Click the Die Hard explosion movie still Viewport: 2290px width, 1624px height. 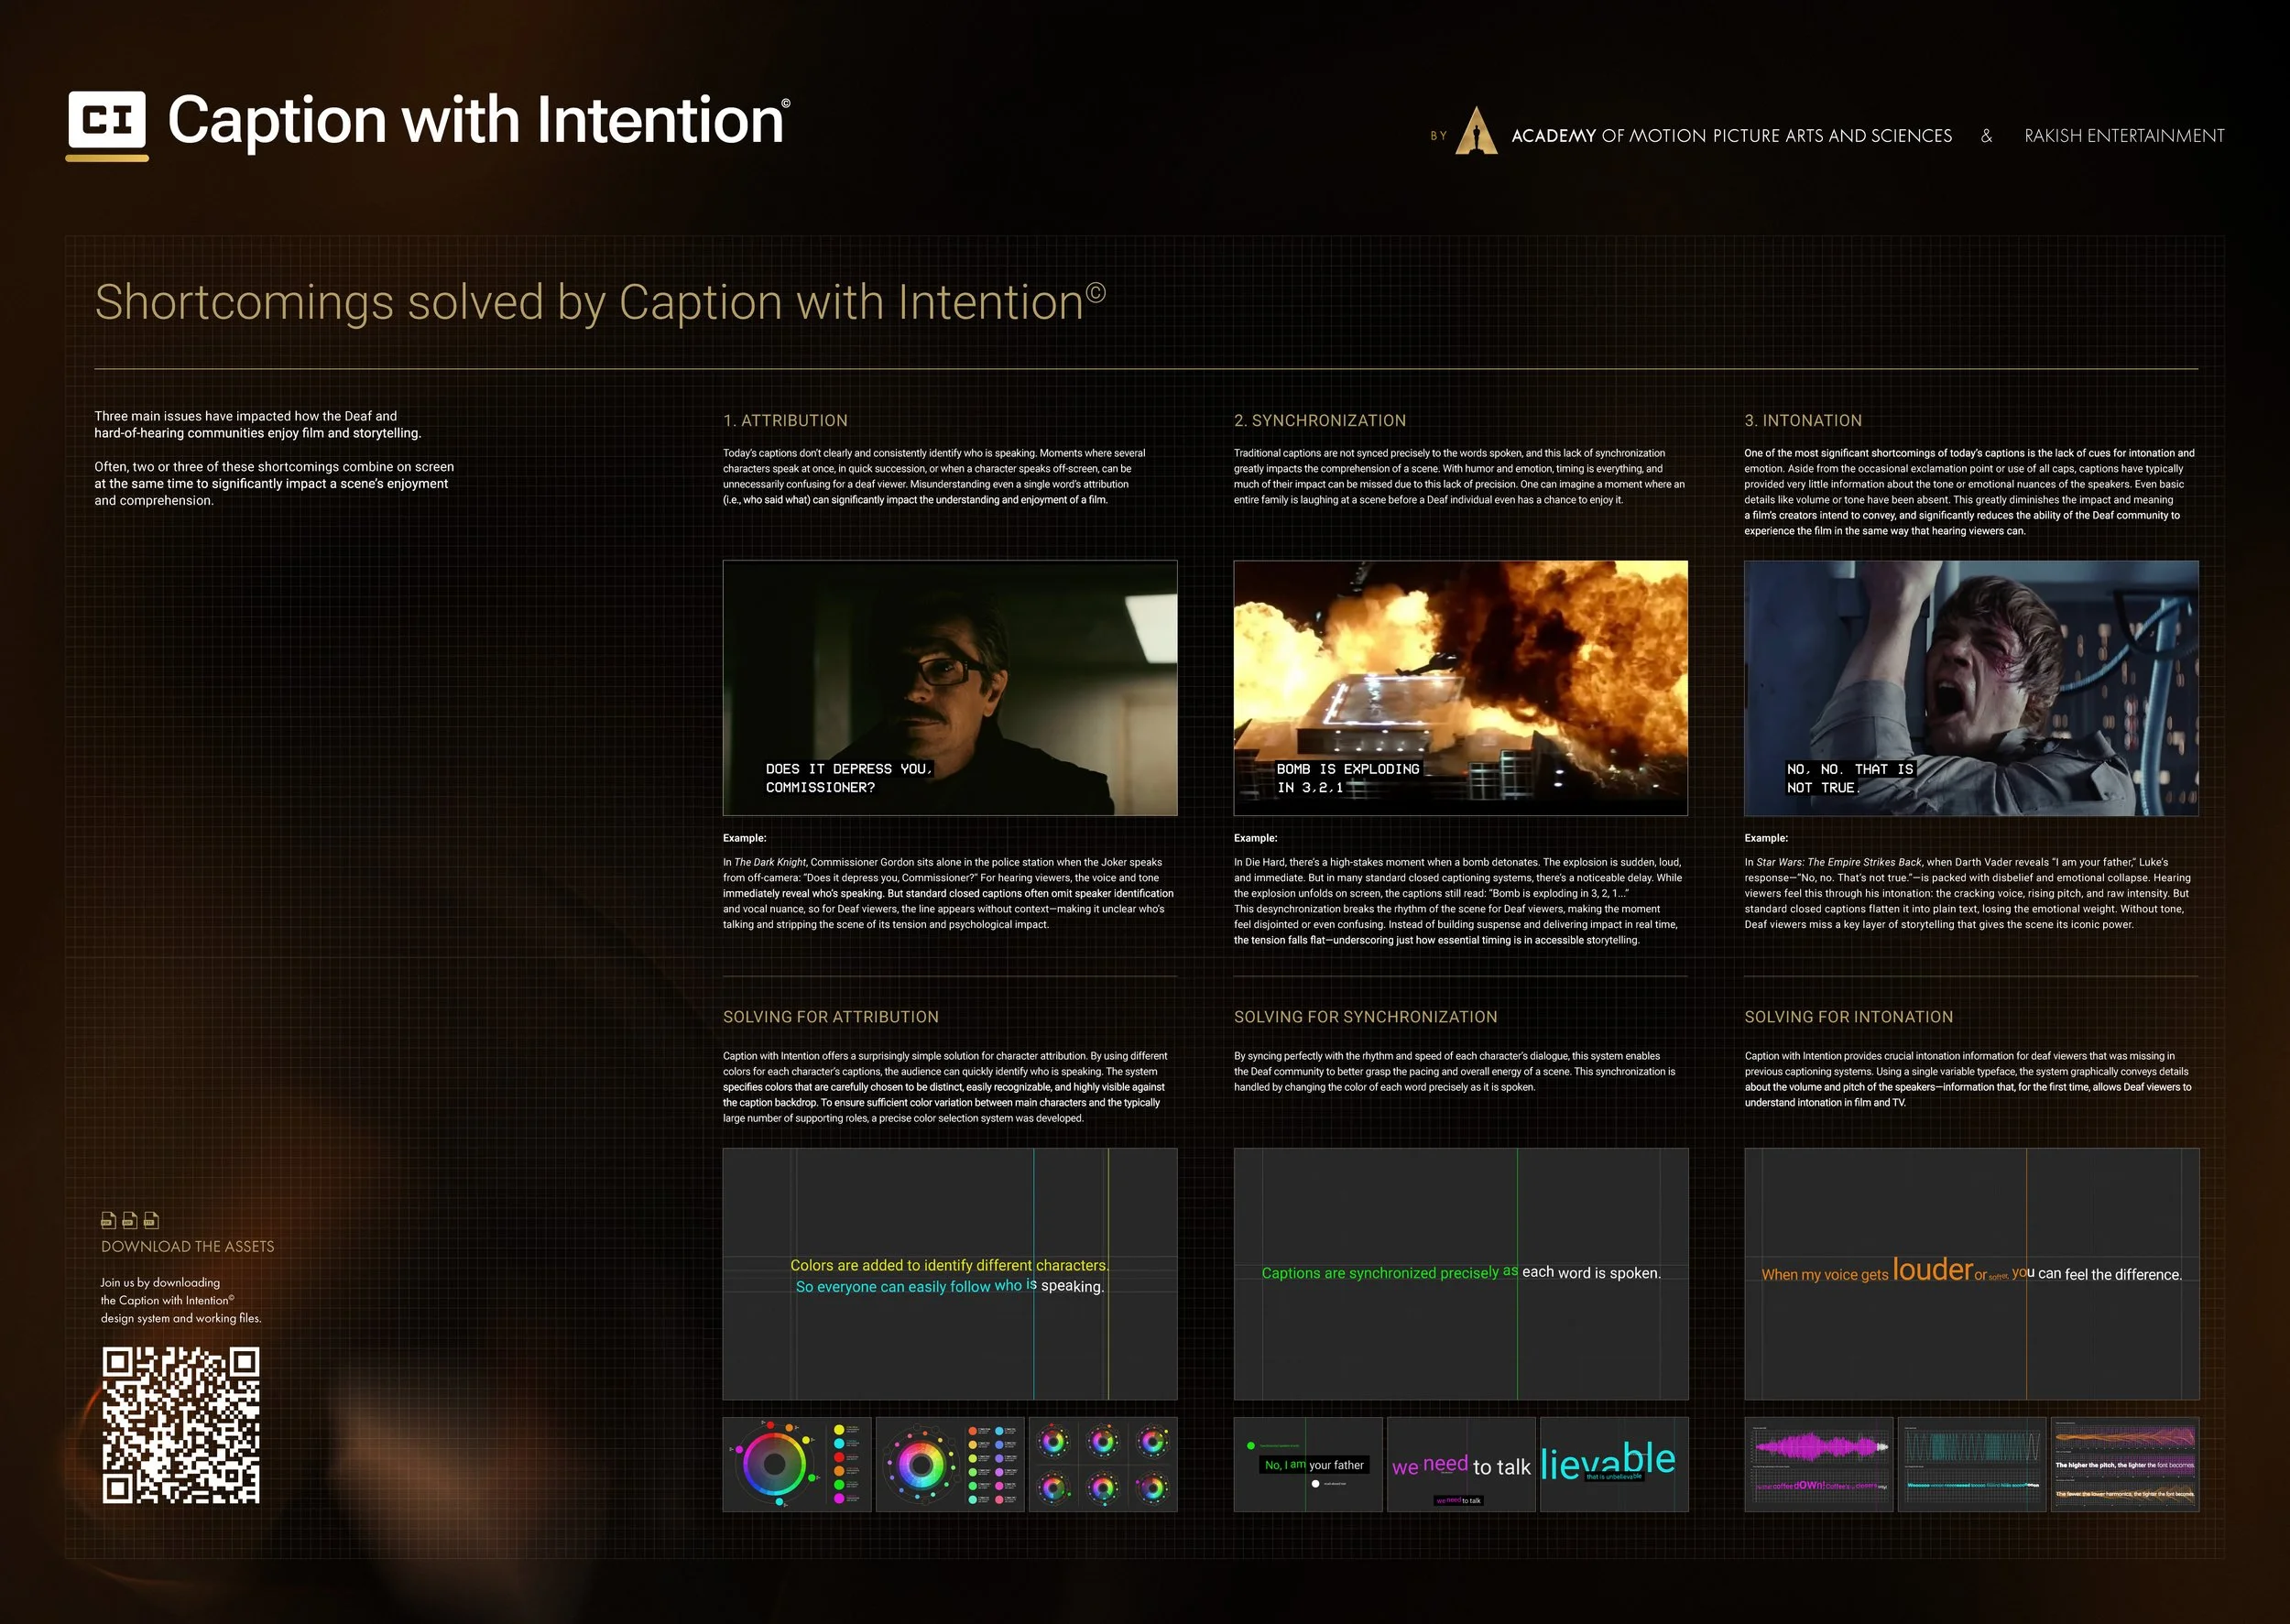(x=1460, y=687)
